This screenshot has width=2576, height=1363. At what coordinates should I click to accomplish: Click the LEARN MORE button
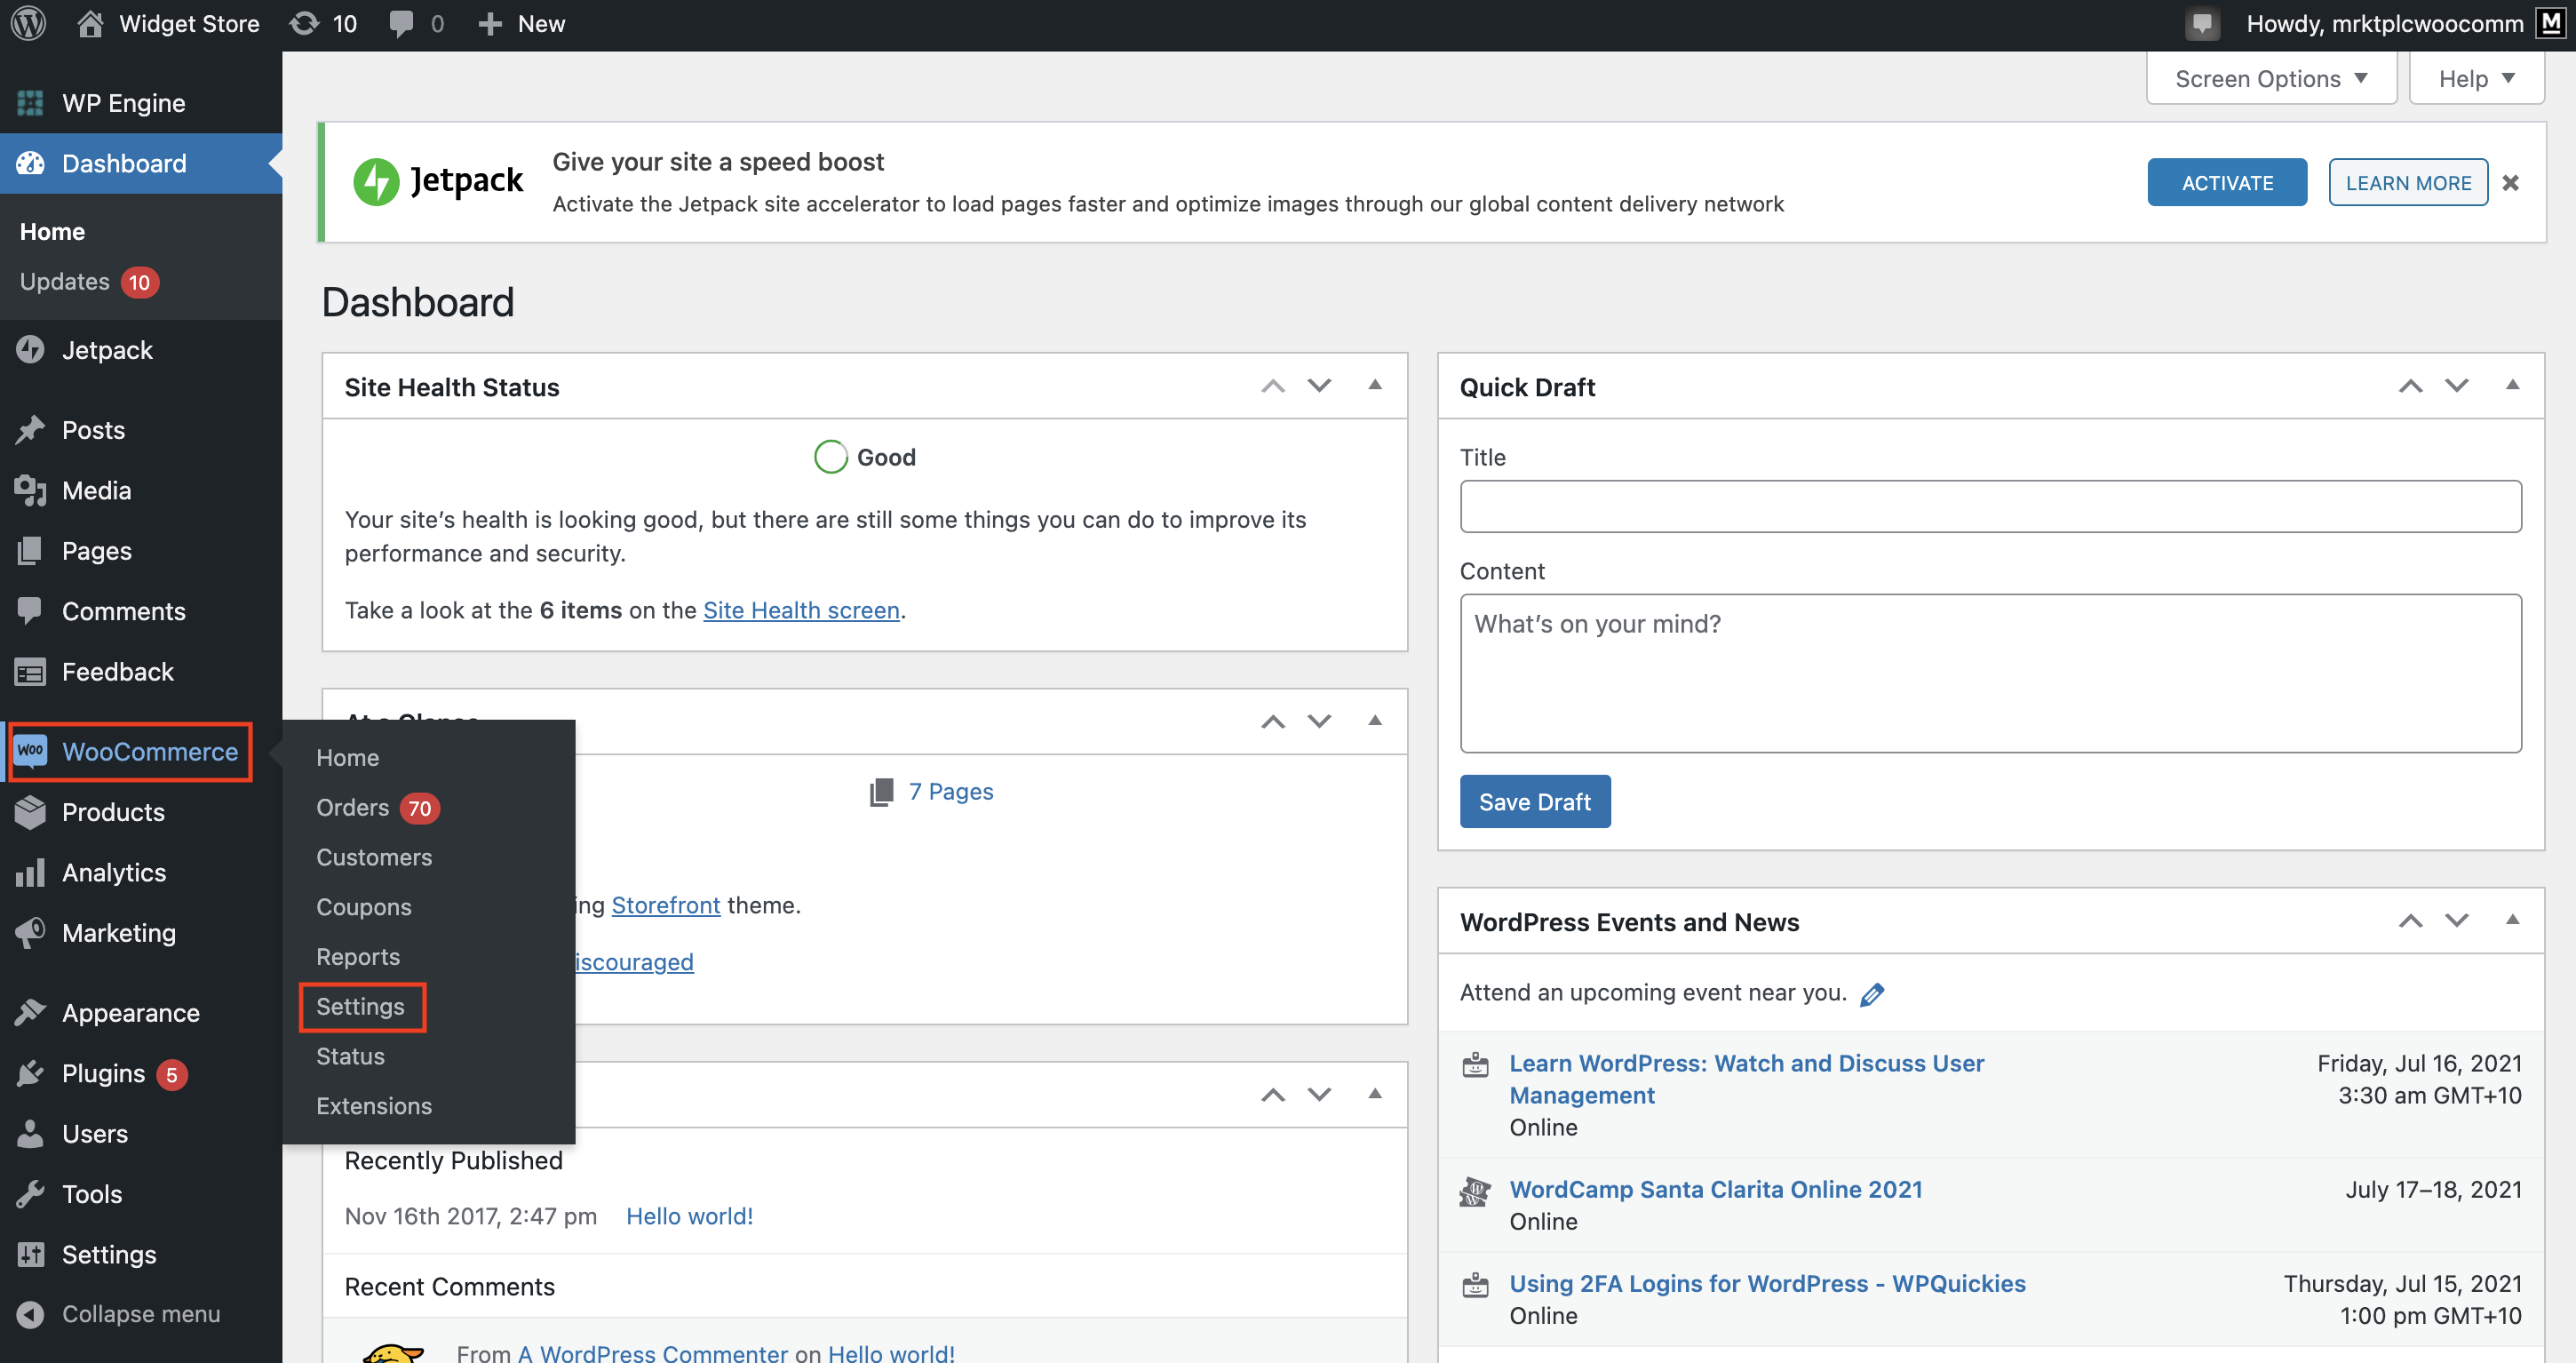point(2408,182)
